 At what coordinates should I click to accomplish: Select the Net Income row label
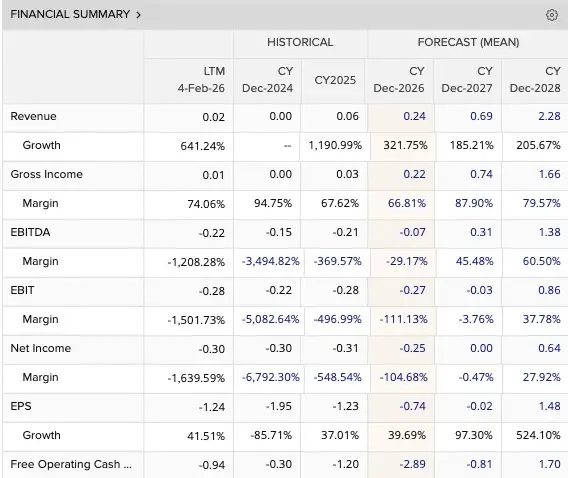pyautogui.click(x=41, y=348)
